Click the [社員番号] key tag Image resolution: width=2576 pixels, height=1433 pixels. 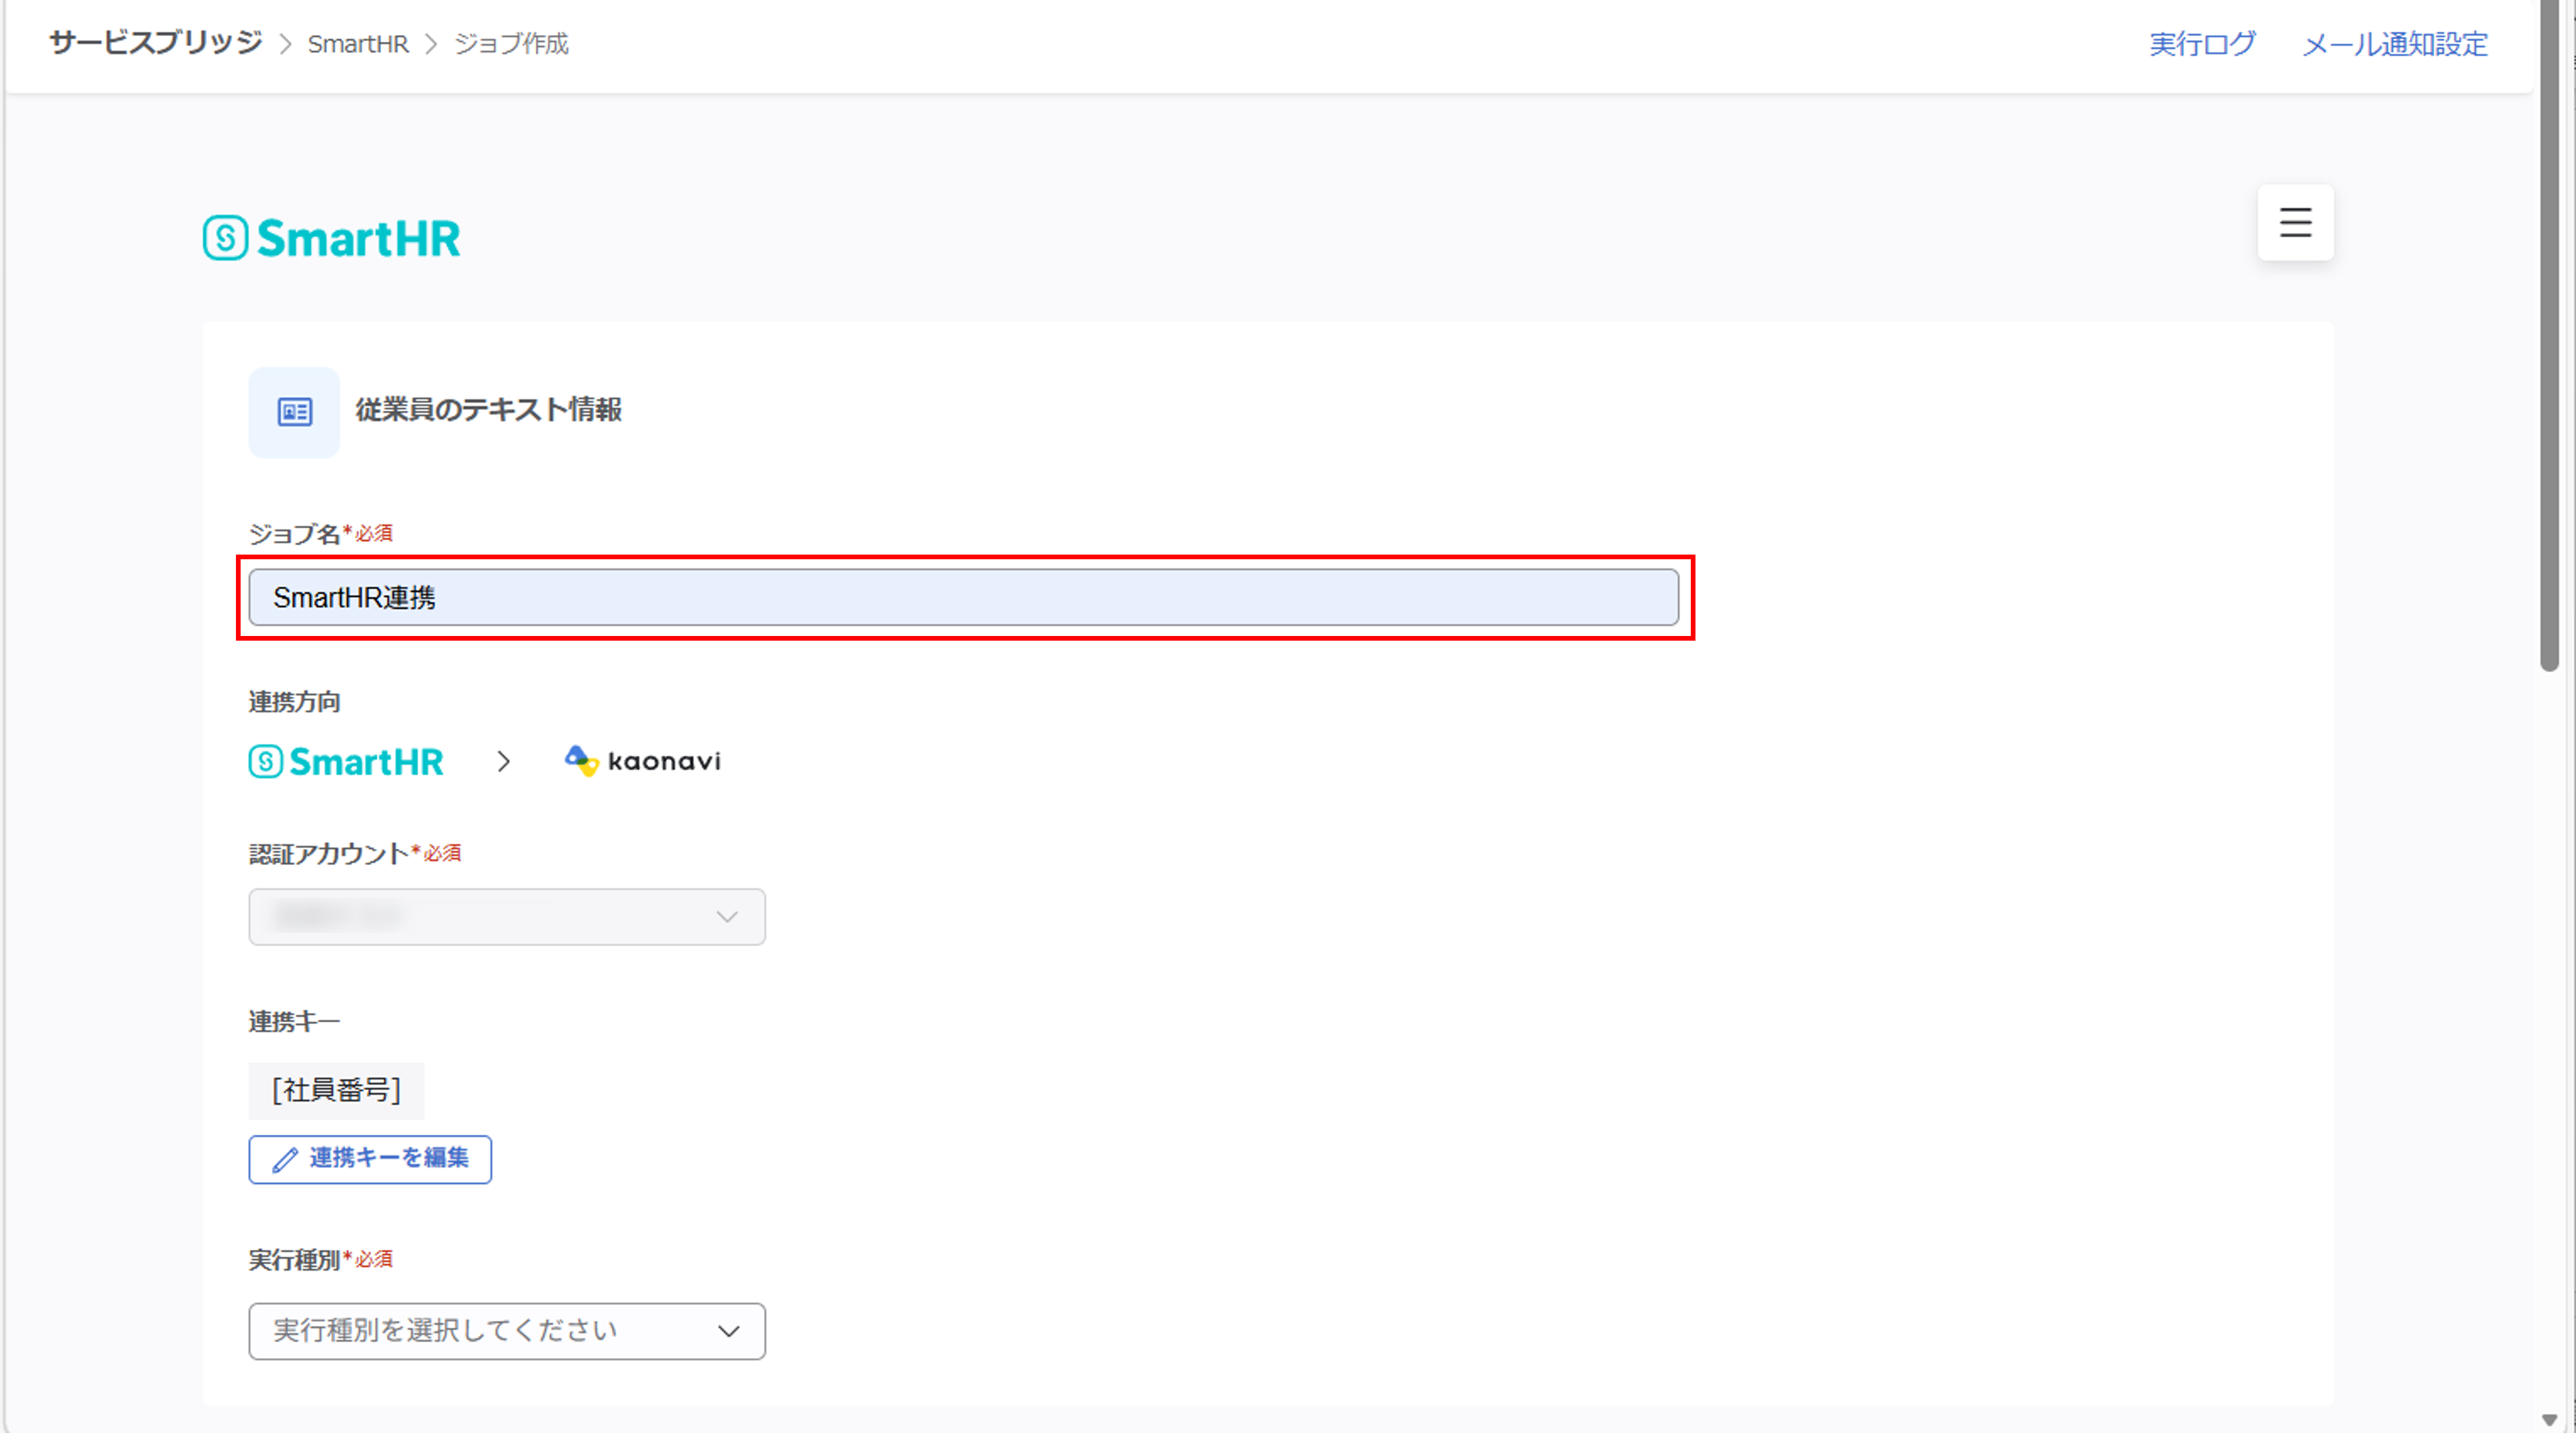click(336, 1090)
